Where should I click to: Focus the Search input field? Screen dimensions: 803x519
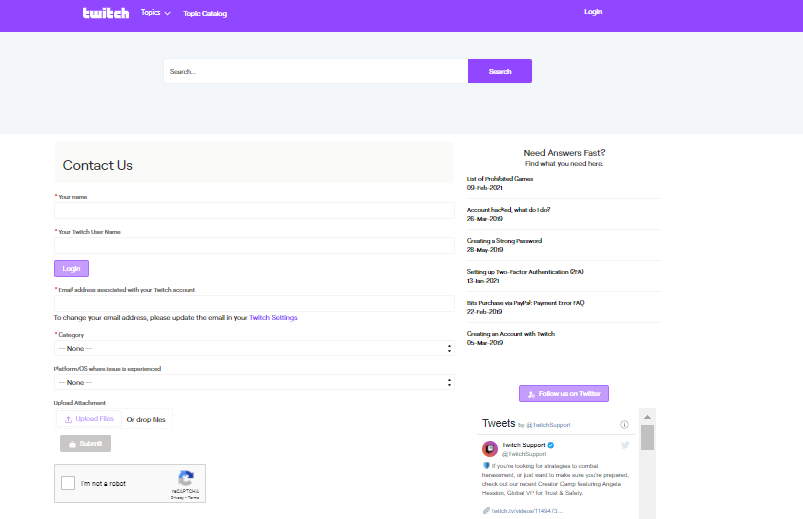pyautogui.click(x=315, y=71)
